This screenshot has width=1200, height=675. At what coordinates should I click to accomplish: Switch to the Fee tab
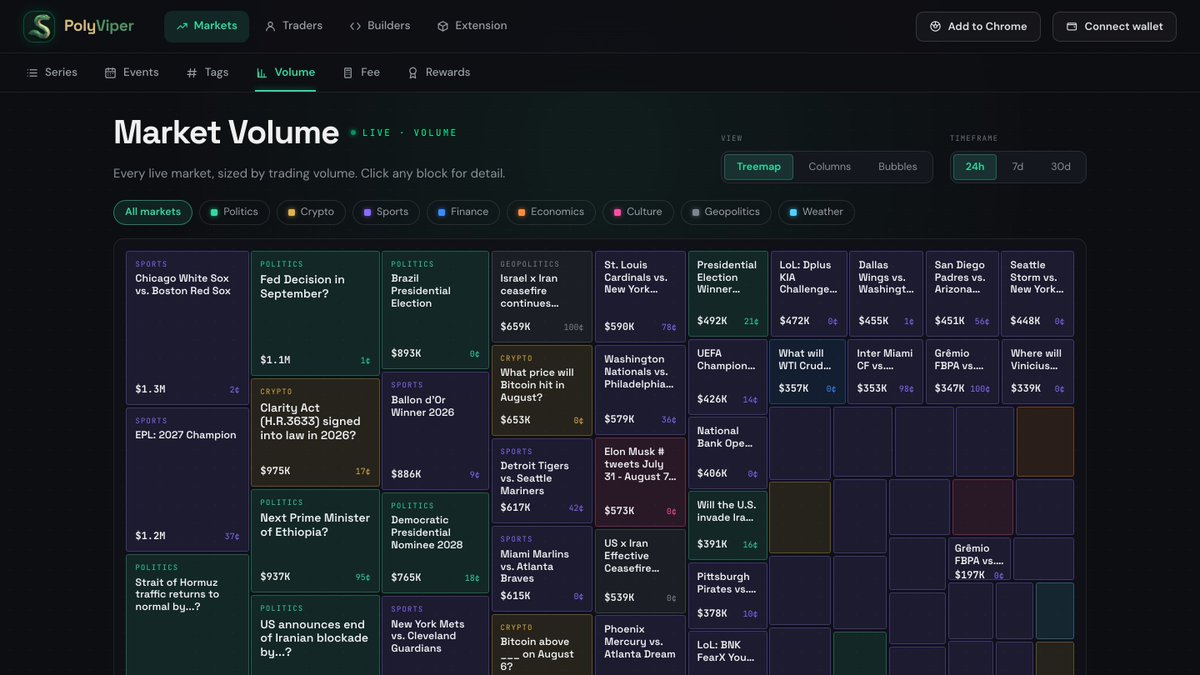point(361,73)
